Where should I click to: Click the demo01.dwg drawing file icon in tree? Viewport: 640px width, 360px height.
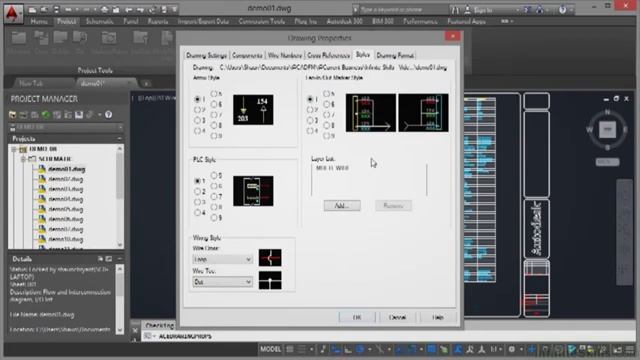[x=42, y=169]
